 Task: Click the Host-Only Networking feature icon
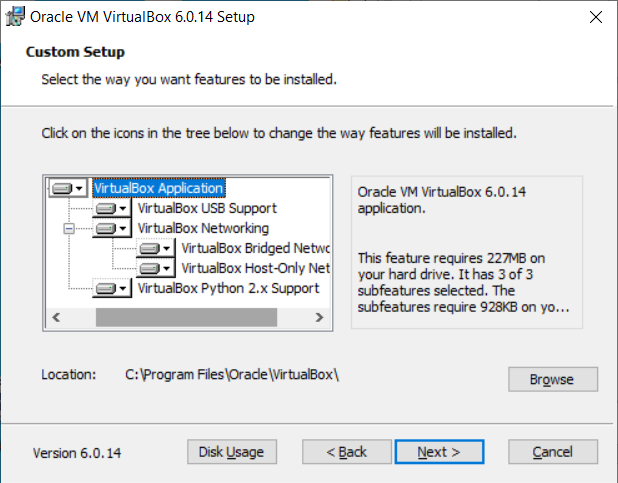[x=156, y=268]
